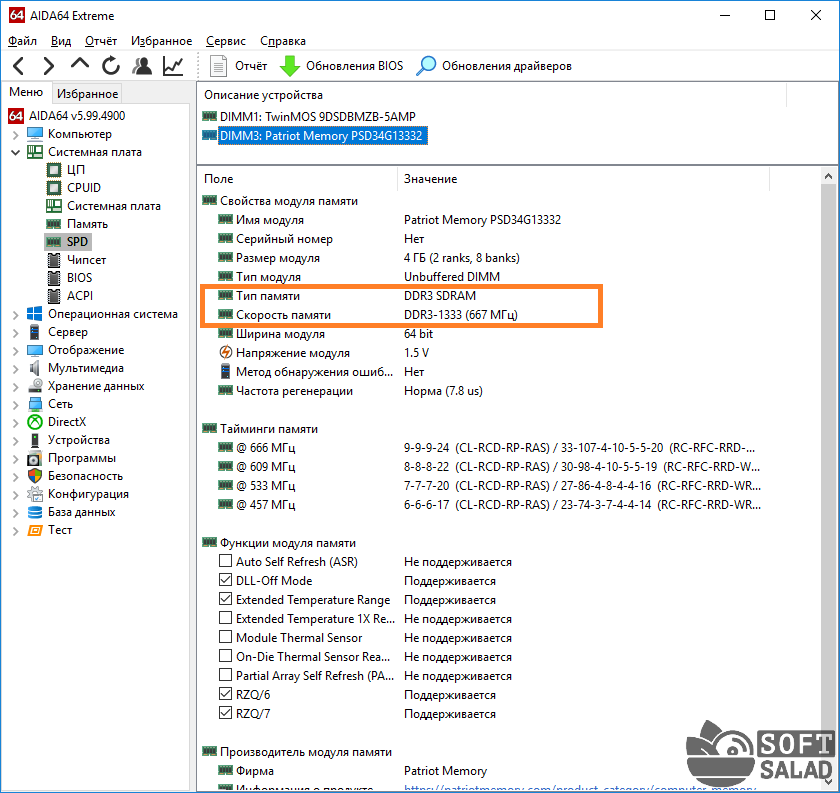Screen dimensions: 840x793
Task: Click the Up level arrow icon
Action: (x=80, y=65)
